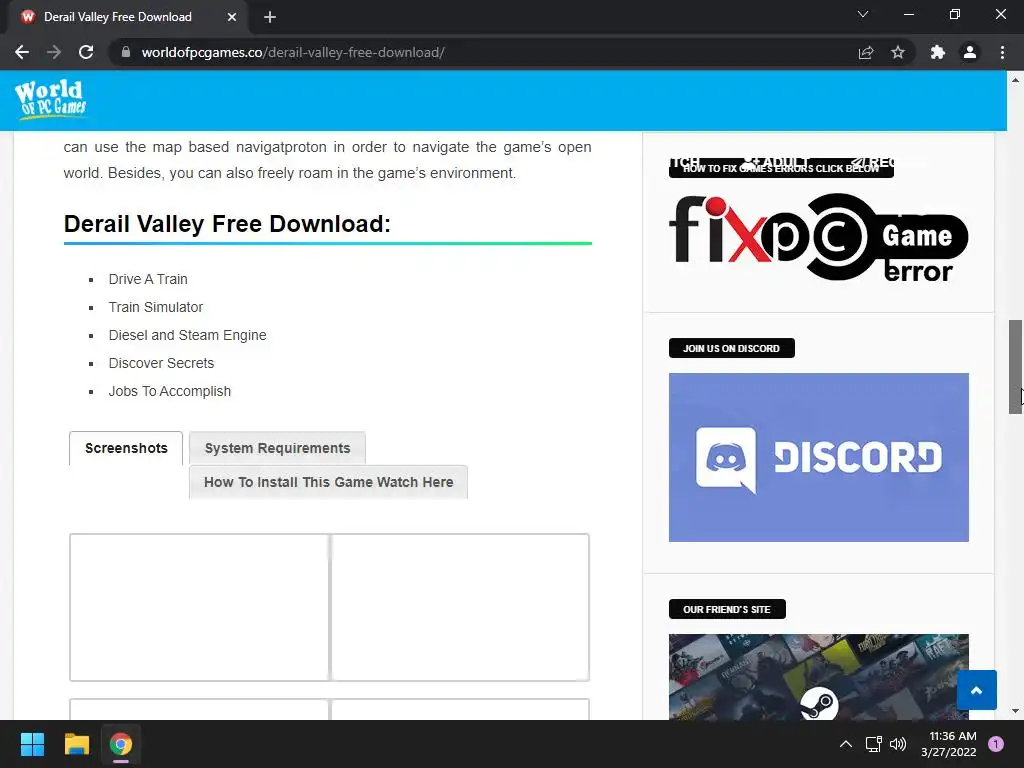Click the World of PC Games logo
This screenshot has width=1024, height=768.
point(50,99)
